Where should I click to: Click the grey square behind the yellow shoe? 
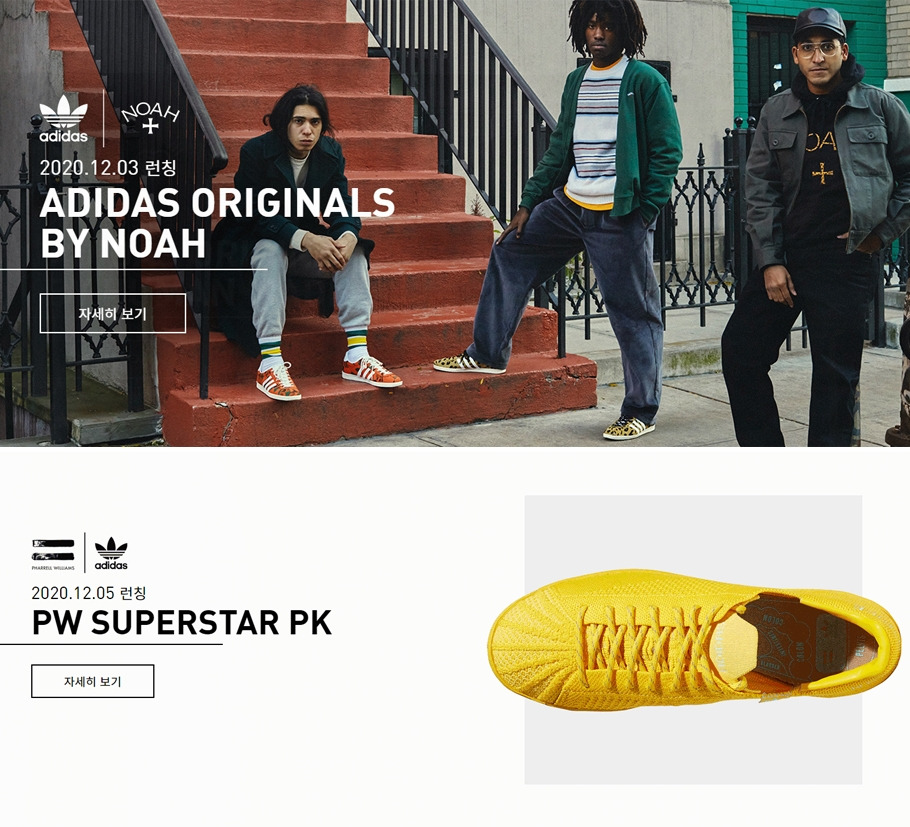pos(693,640)
